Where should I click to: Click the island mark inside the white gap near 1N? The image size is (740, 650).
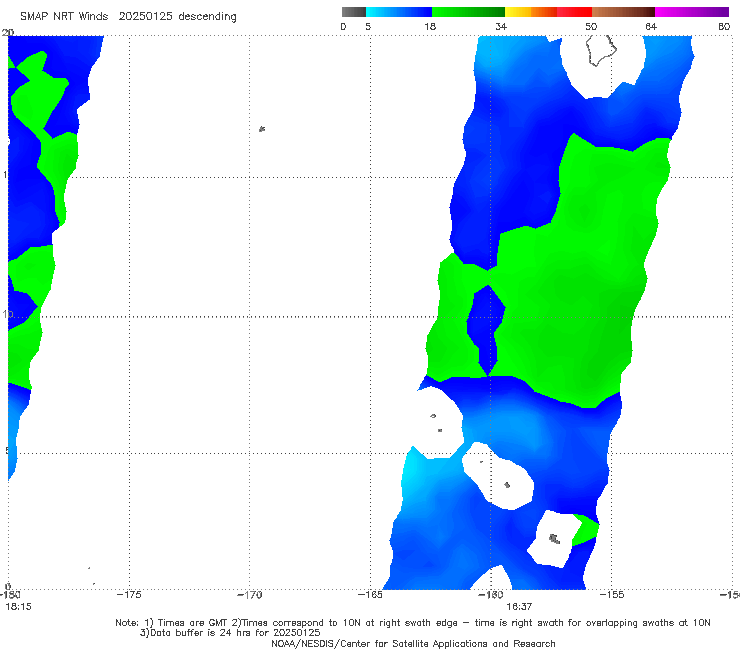click(x=555, y=538)
